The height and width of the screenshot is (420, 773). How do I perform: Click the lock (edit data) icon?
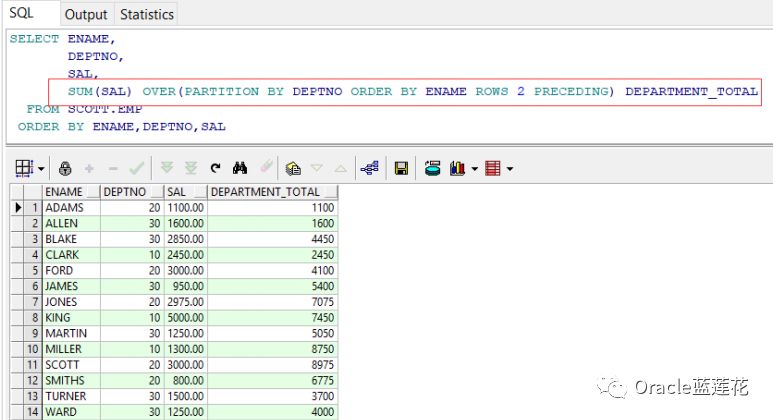pos(65,169)
